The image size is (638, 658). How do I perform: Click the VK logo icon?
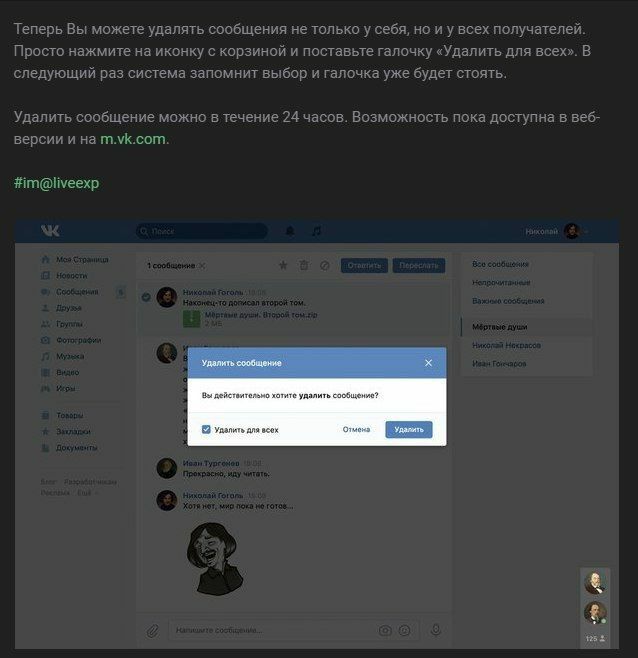click(50, 231)
